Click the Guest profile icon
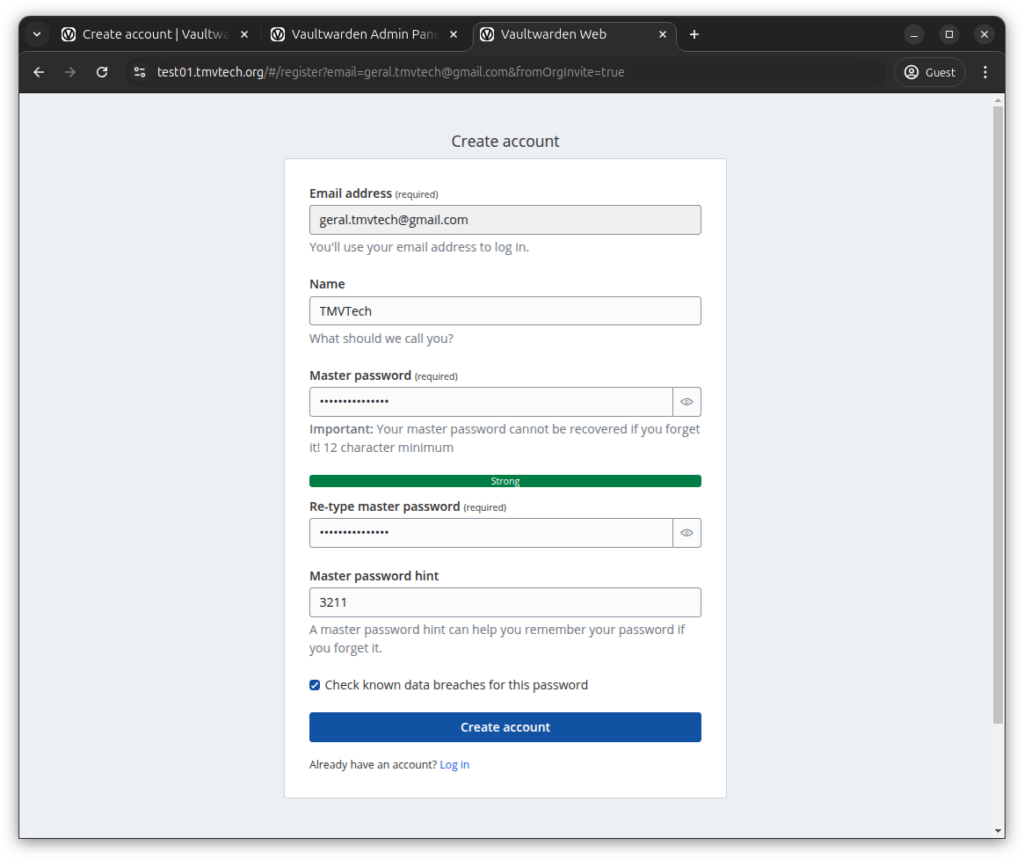This screenshot has height=860, width=1024. (929, 72)
